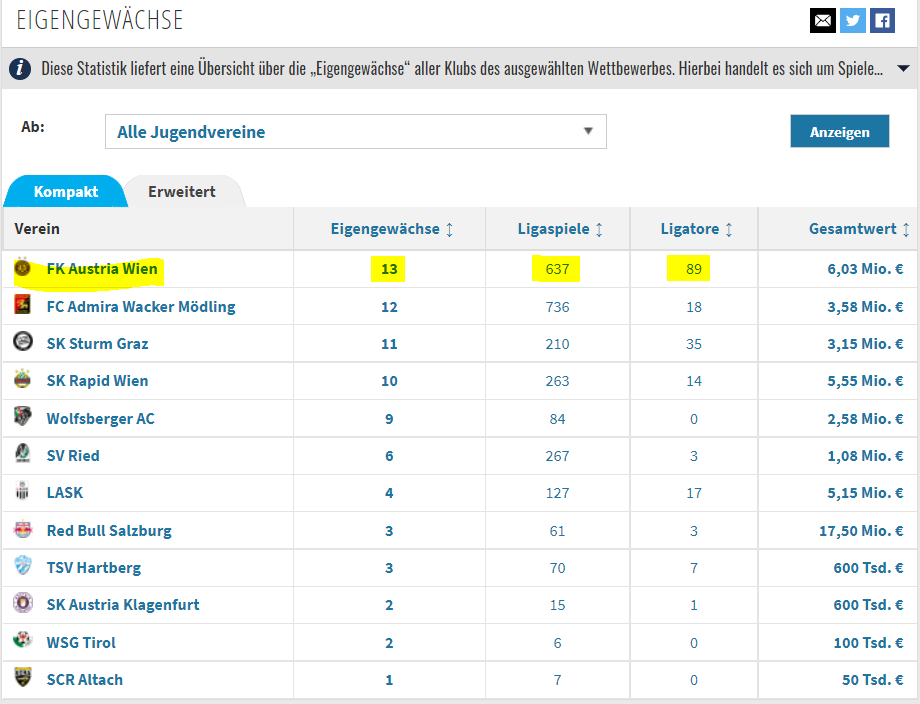Open the FC Admira Wacker Mödling link
The width and height of the screenshot is (920, 704).
(x=141, y=307)
